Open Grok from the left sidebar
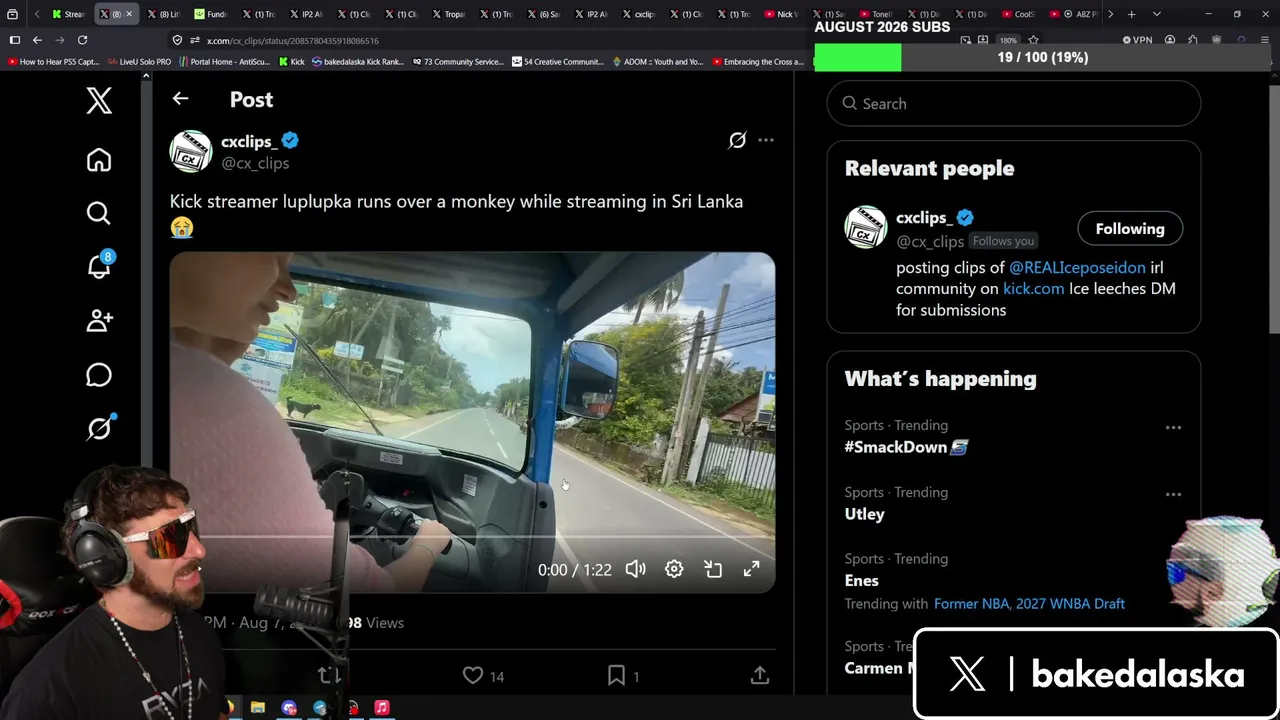This screenshot has width=1280, height=720. tap(99, 428)
